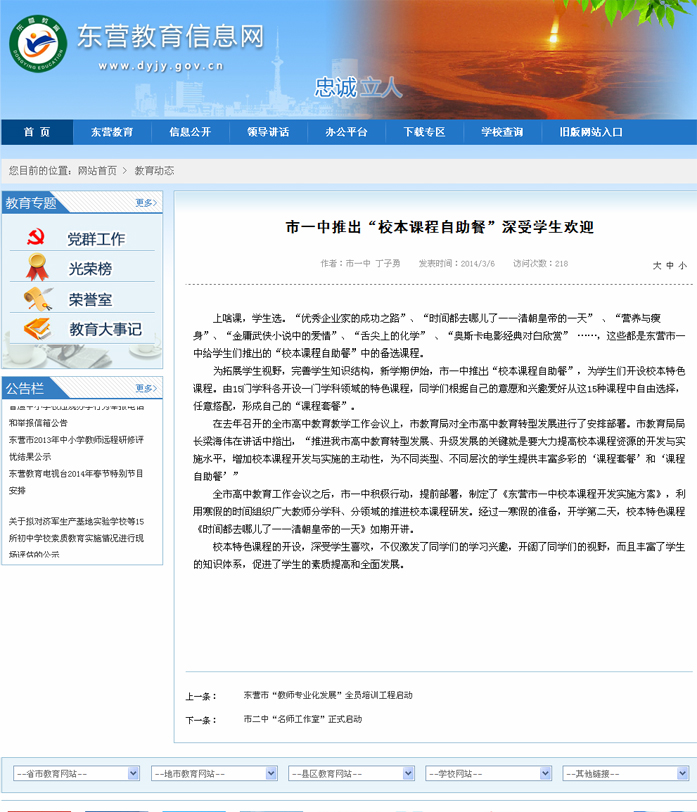Open the 荣誉室 topic link

coord(90,299)
